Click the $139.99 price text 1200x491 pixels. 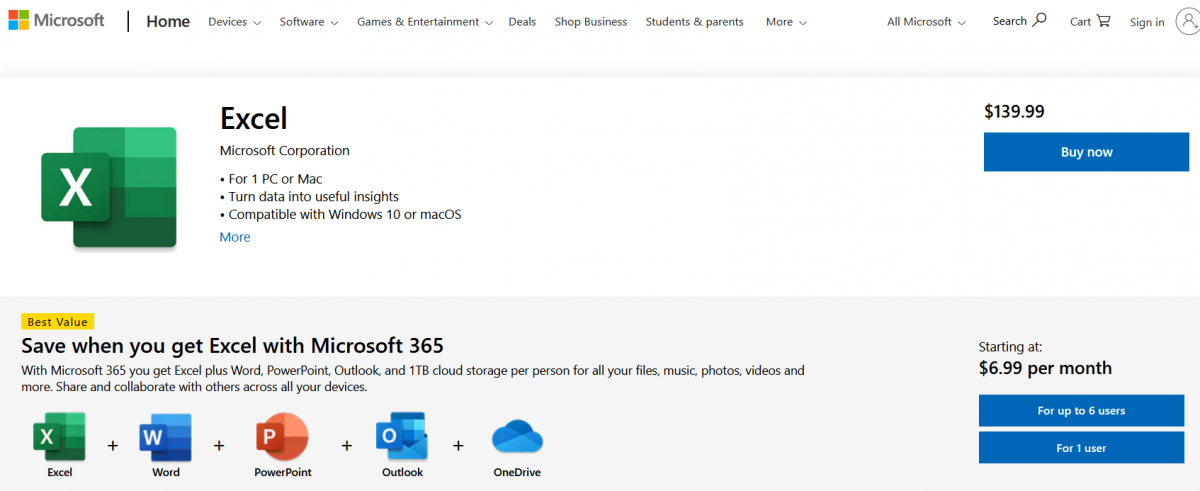(1014, 112)
